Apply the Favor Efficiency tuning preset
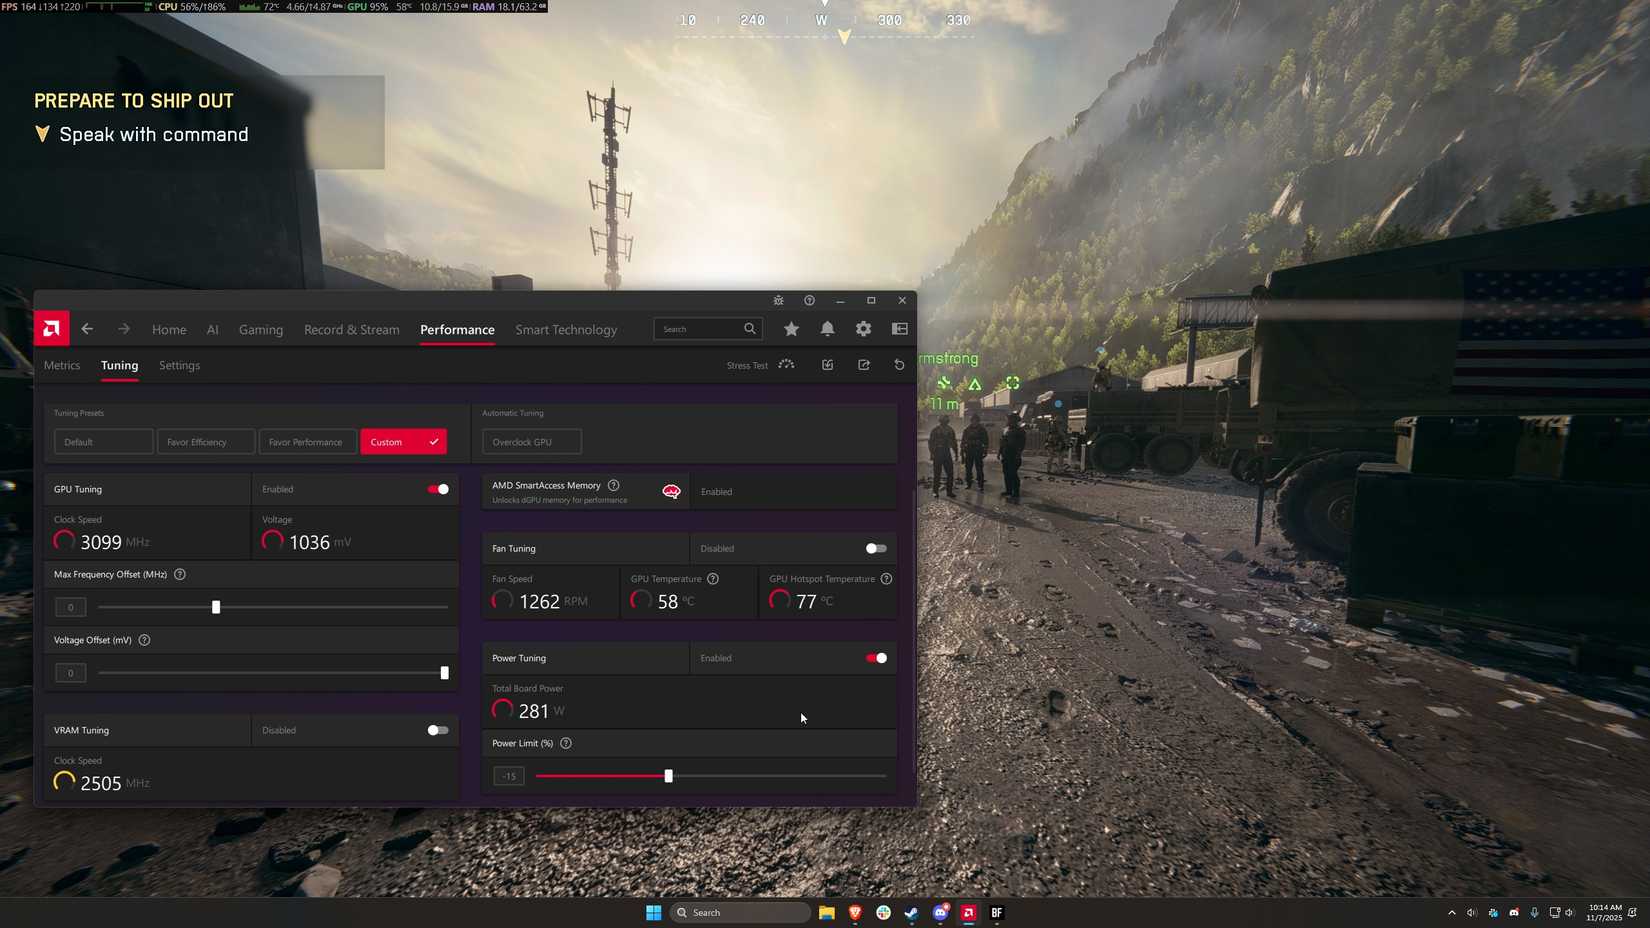 click(x=205, y=441)
